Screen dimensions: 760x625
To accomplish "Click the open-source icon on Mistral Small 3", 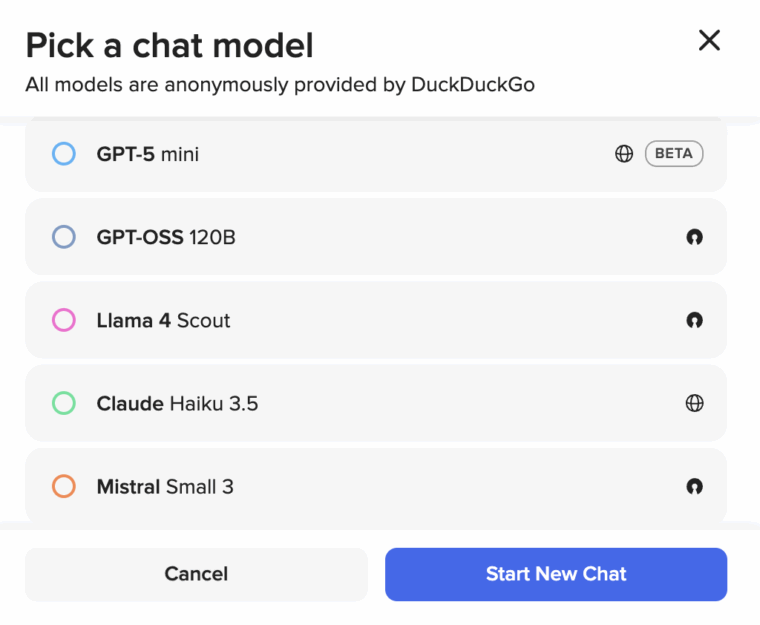I will pyautogui.click(x=694, y=486).
